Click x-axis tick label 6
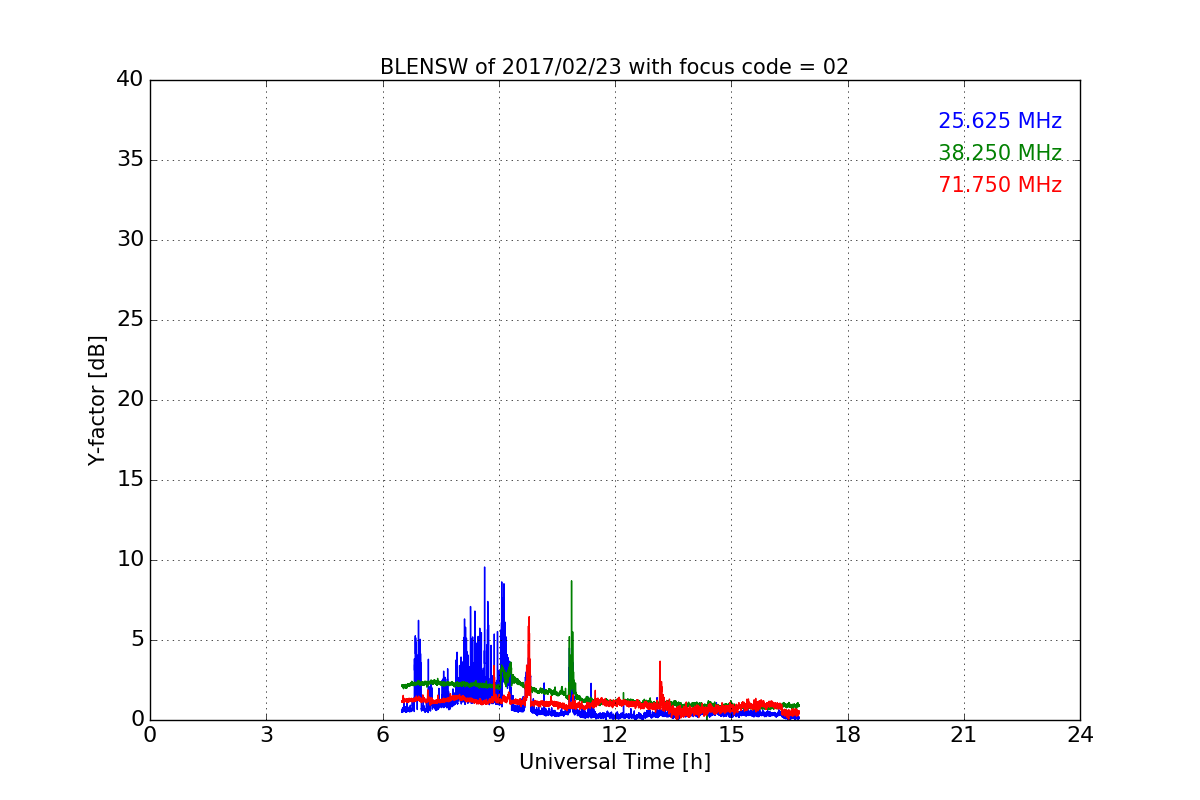1200x800 pixels. [x=383, y=735]
